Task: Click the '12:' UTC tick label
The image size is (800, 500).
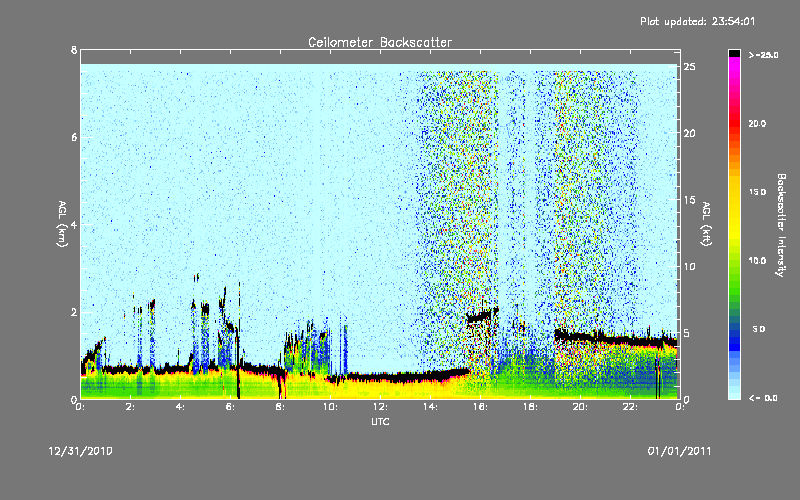Action: 380,407
